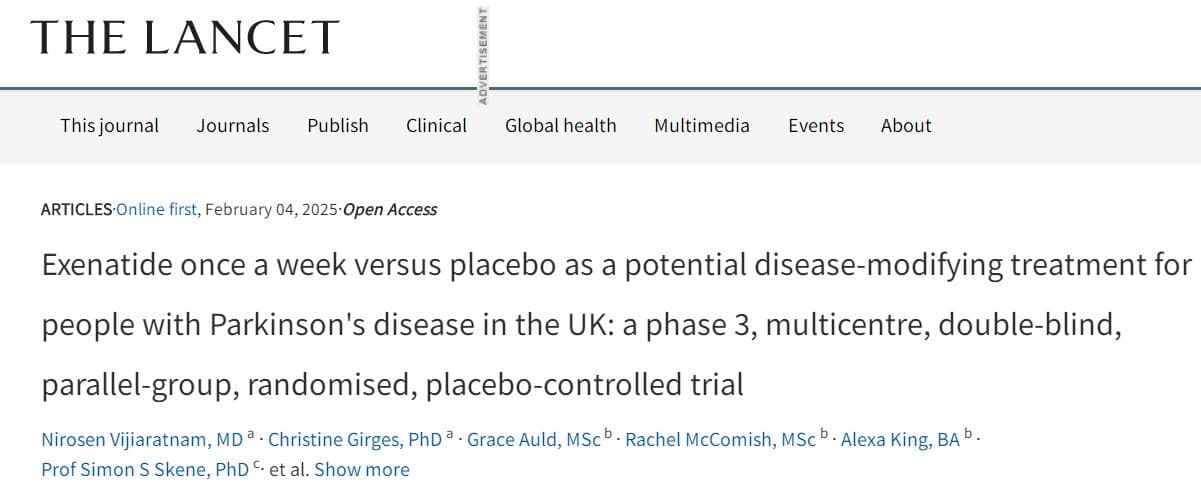Open Prof Simon S Skene details
1201x483 pixels.
click(145, 469)
